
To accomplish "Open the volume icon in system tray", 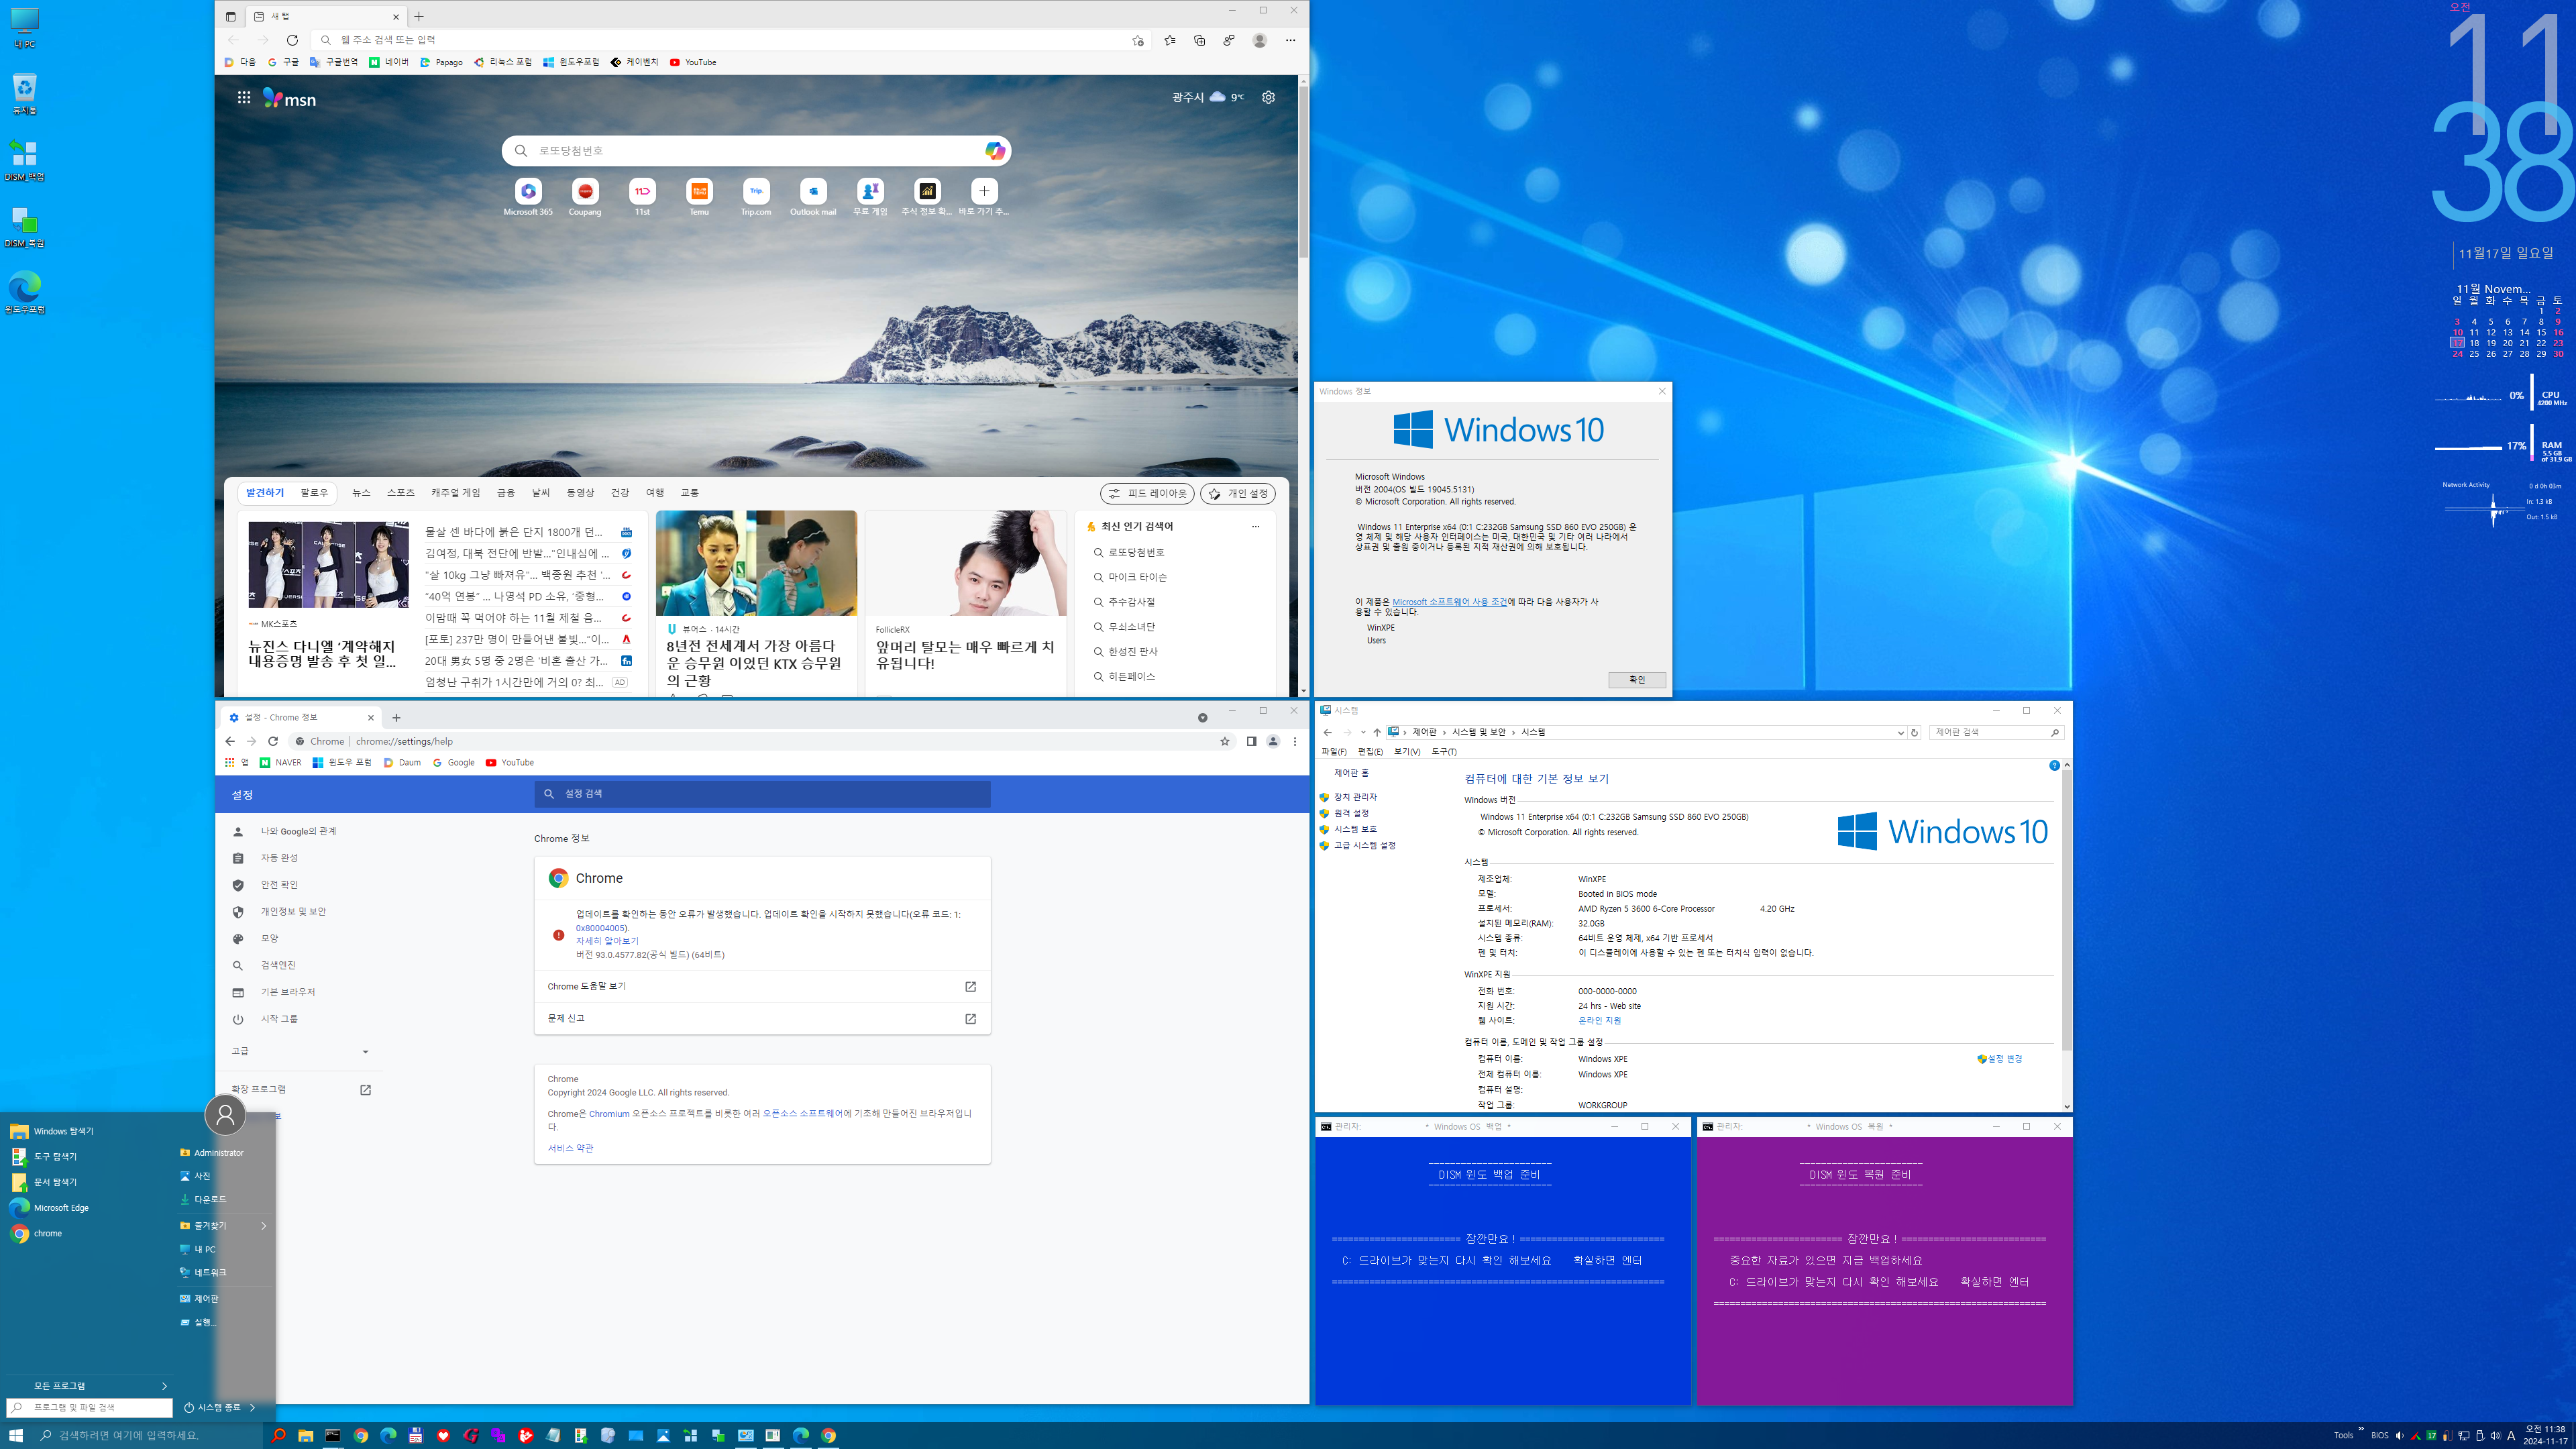I will (2495, 1435).
